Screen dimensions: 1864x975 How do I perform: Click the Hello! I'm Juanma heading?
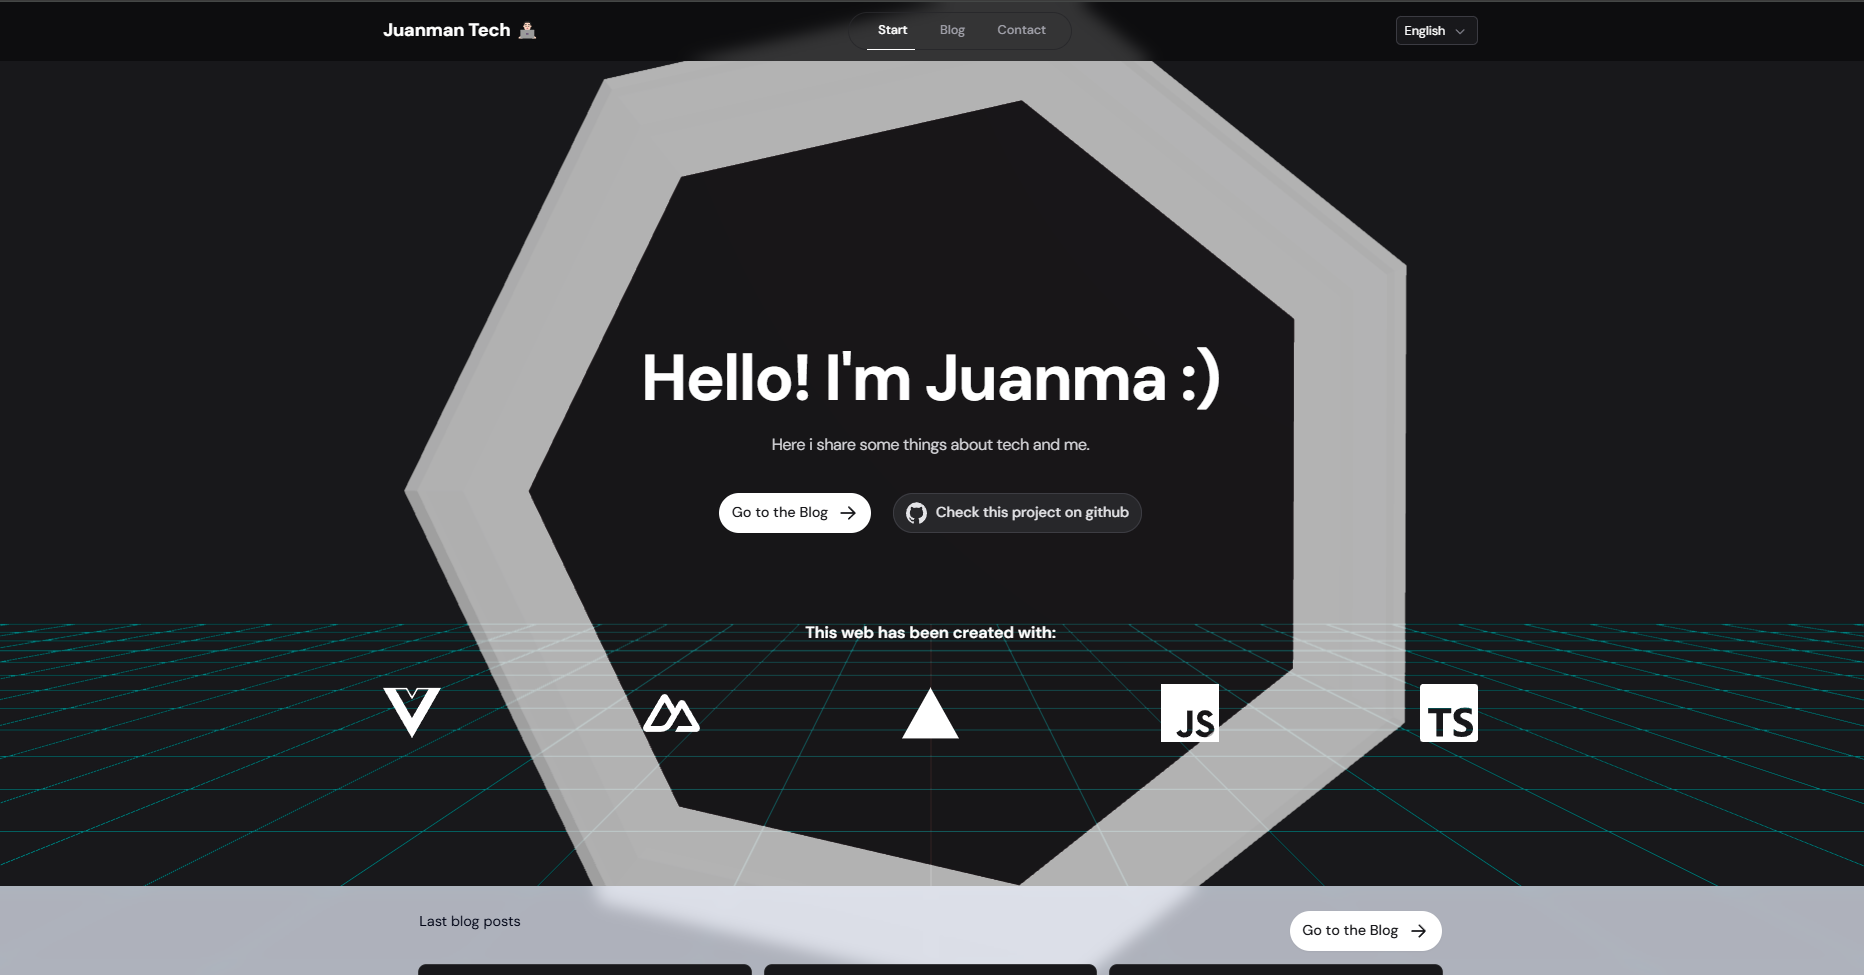pos(930,378)
